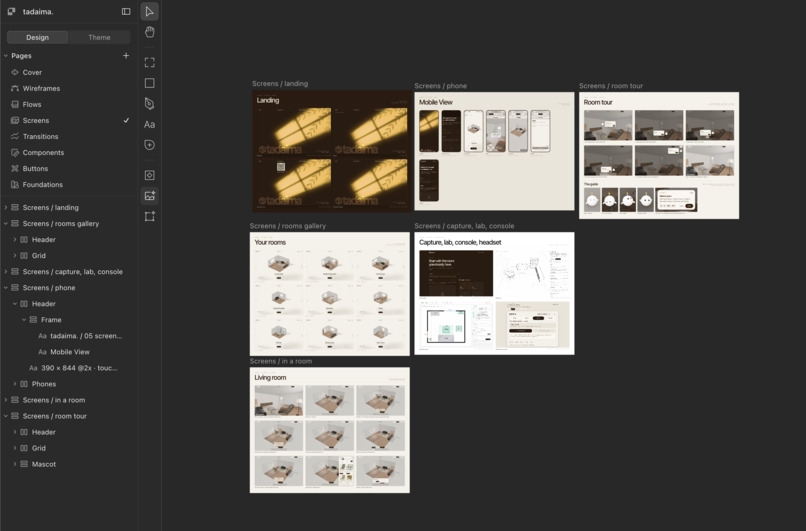Image resolution: width=806 pixels, height=531 pixels.
Task: Switch to the Theme tab
Action: (99, 38)
